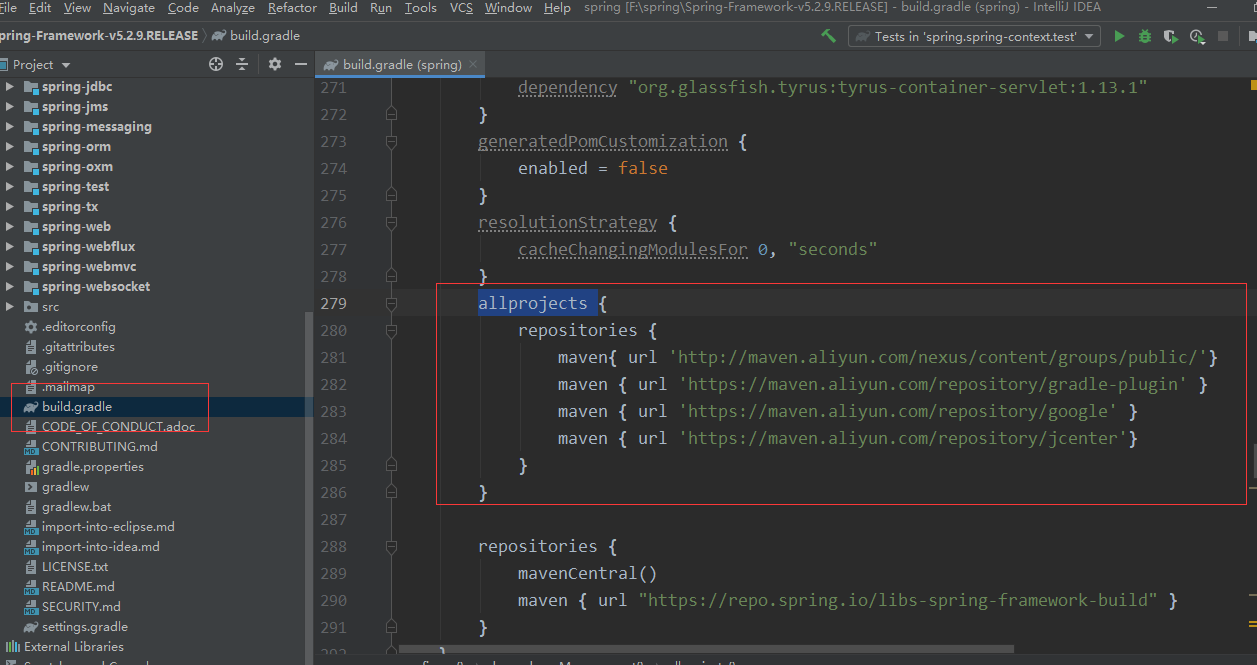Open Project panel settings gear
Image resolution: width=1257 pixels, height=665 pixels.
pos(275,64)
